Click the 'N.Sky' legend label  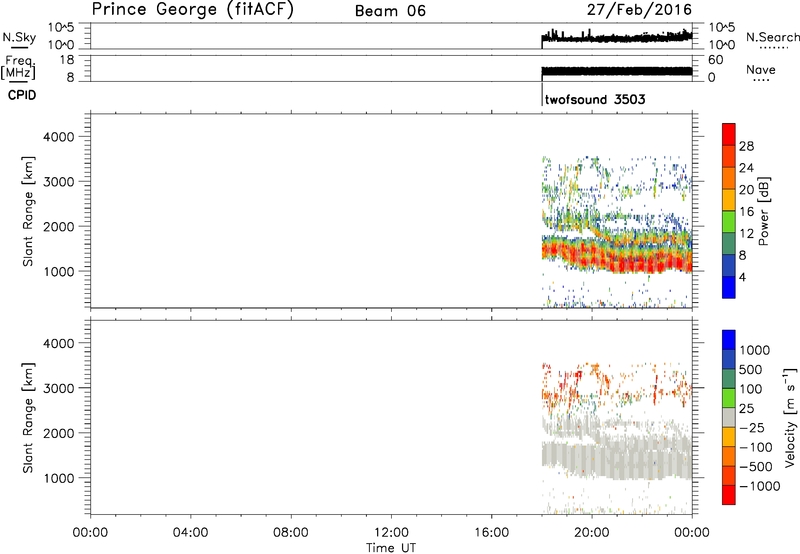coord(17,37)
